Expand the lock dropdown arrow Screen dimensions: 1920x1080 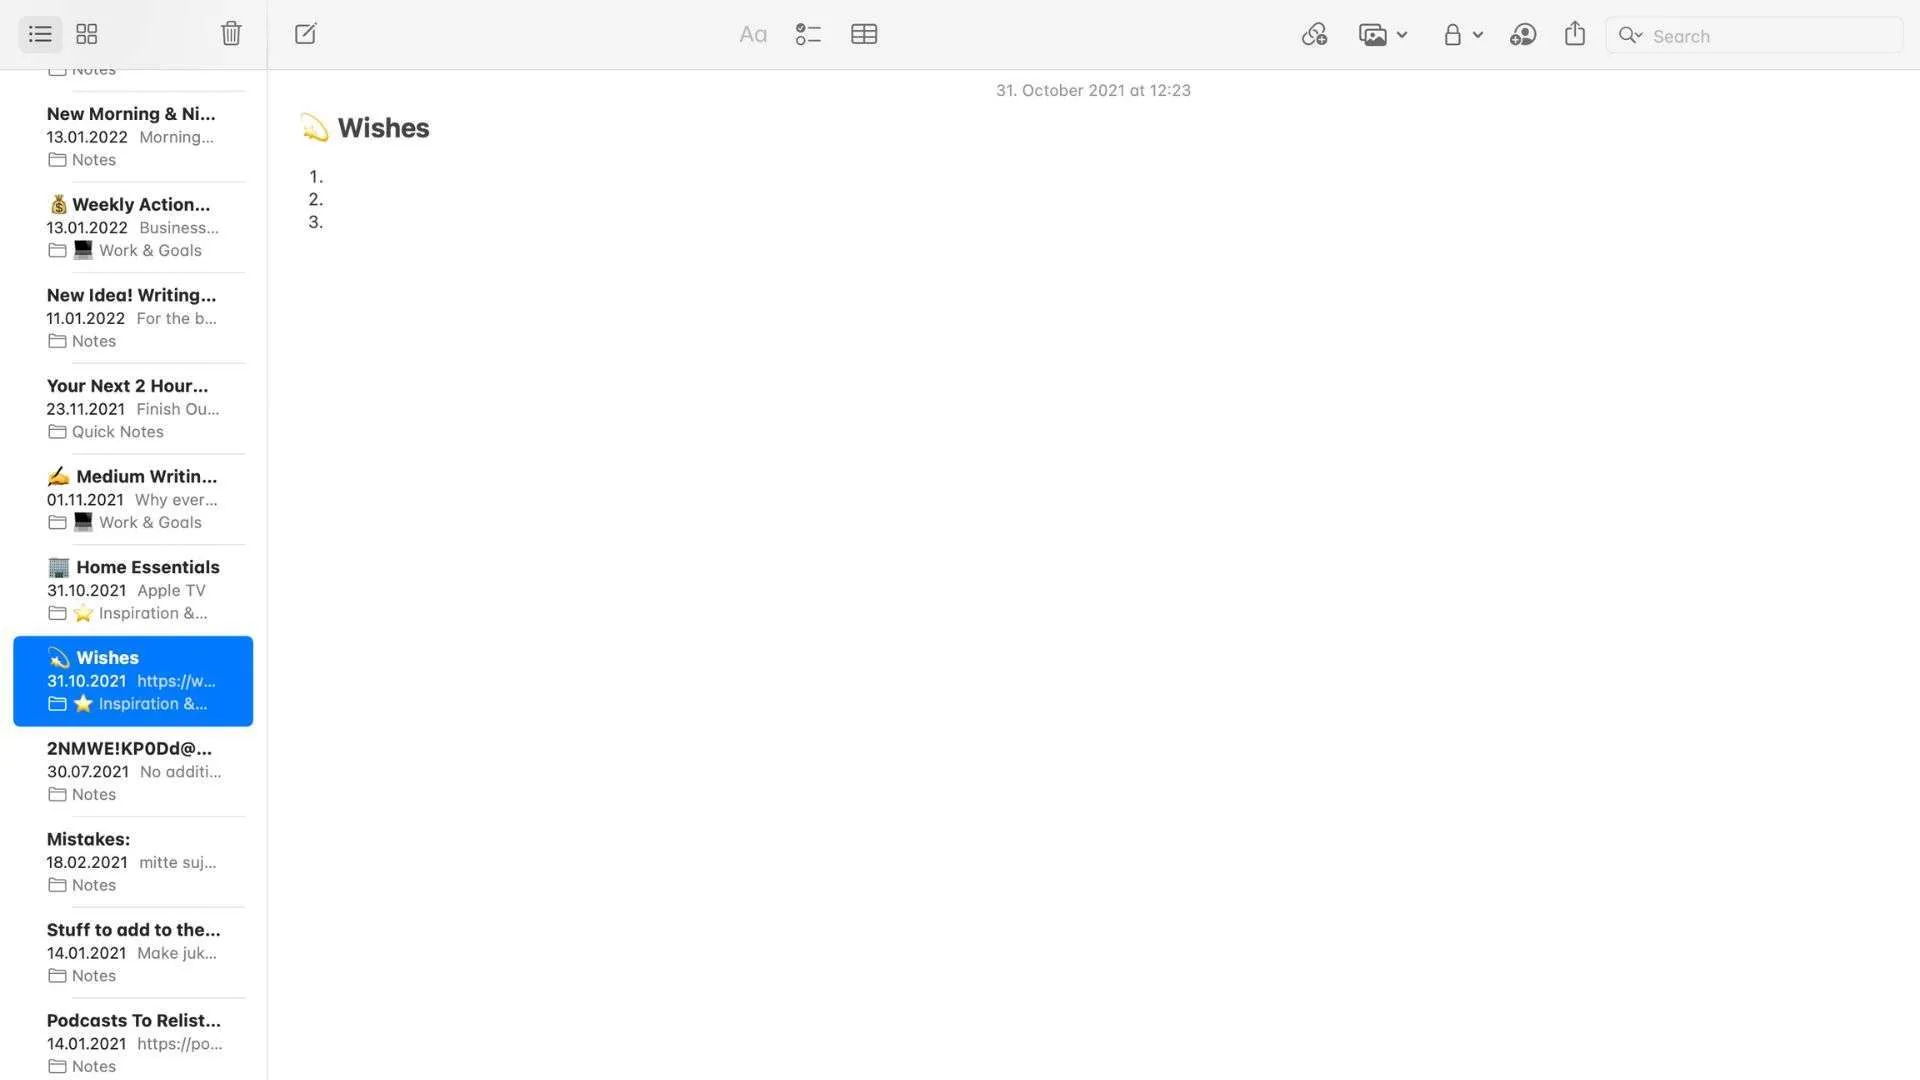pos(1477,35)
